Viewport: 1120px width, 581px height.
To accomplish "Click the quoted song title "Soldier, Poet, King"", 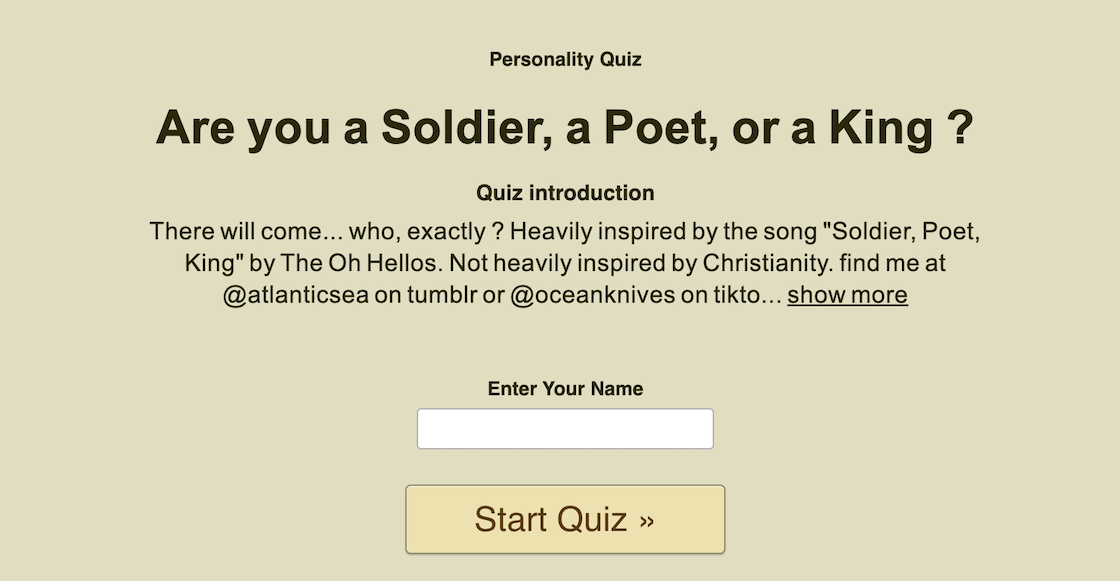I will 900,232.
